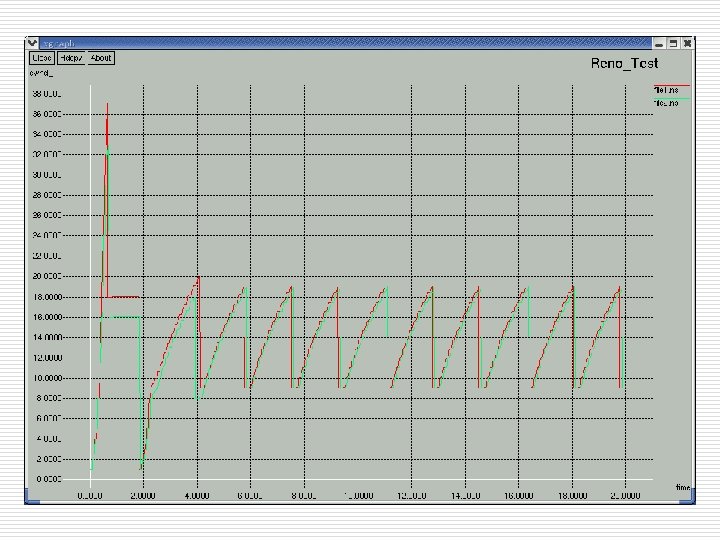This screenshot has height=540, width=720.
Task: Click the tall red peak near top of graph
Action: (107, 124)
